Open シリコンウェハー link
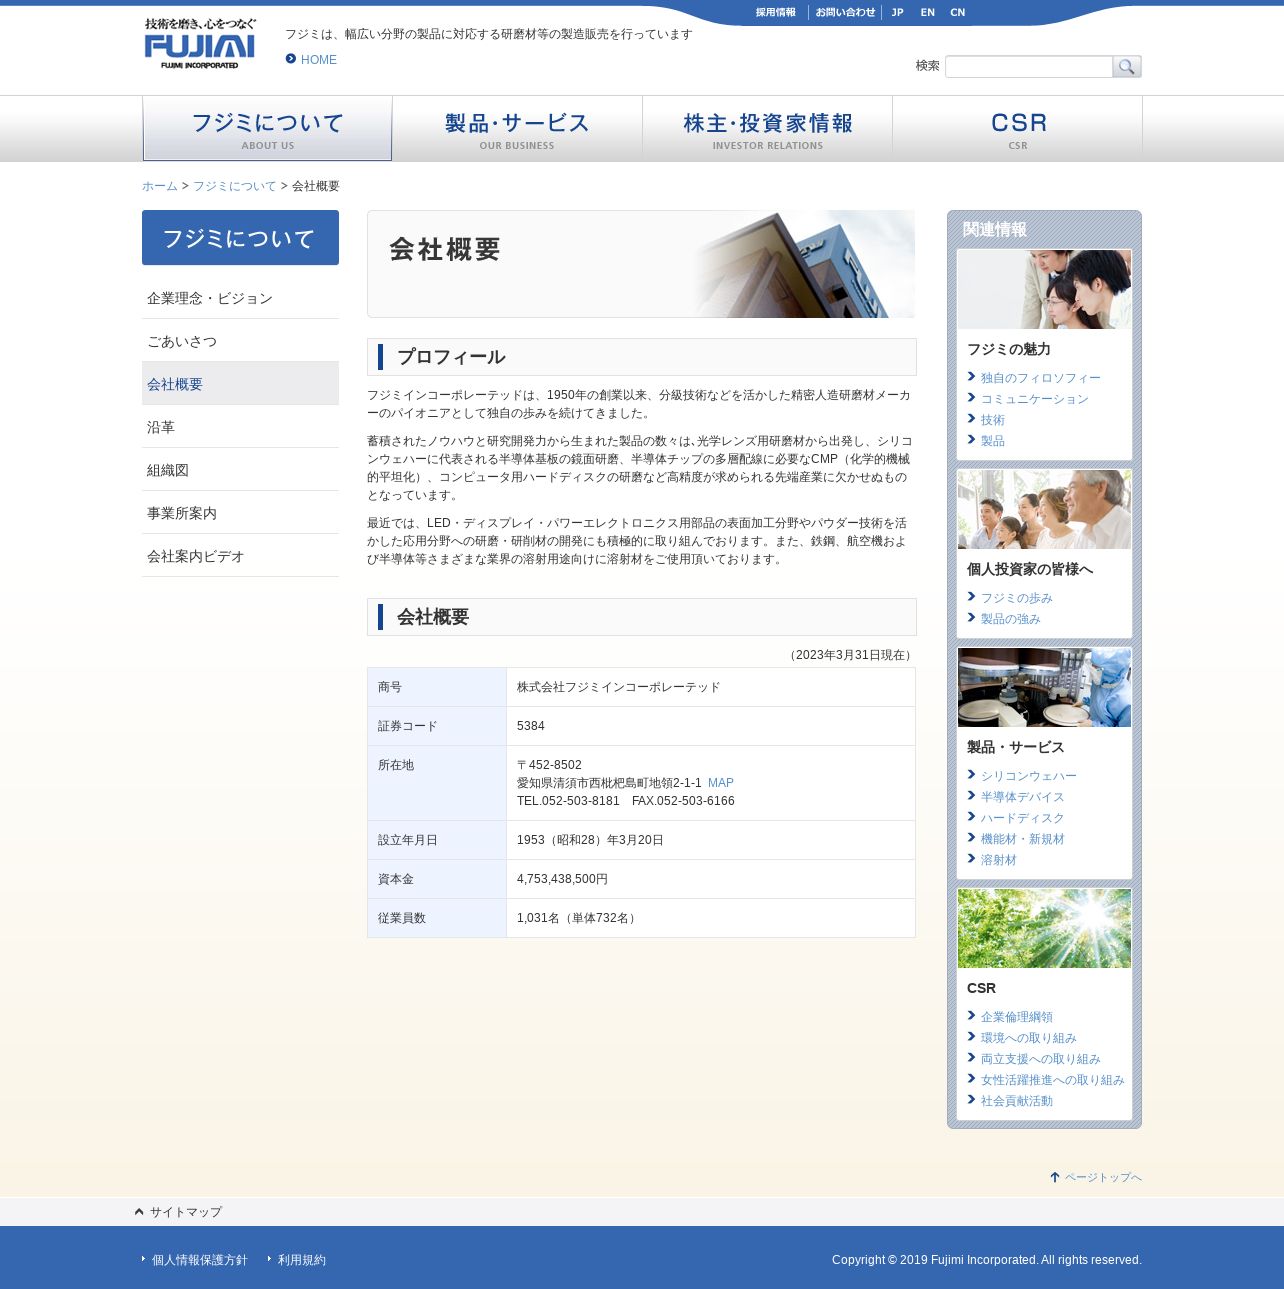This screenshot has height=1289, width=1284. (x=1028, y=776)
